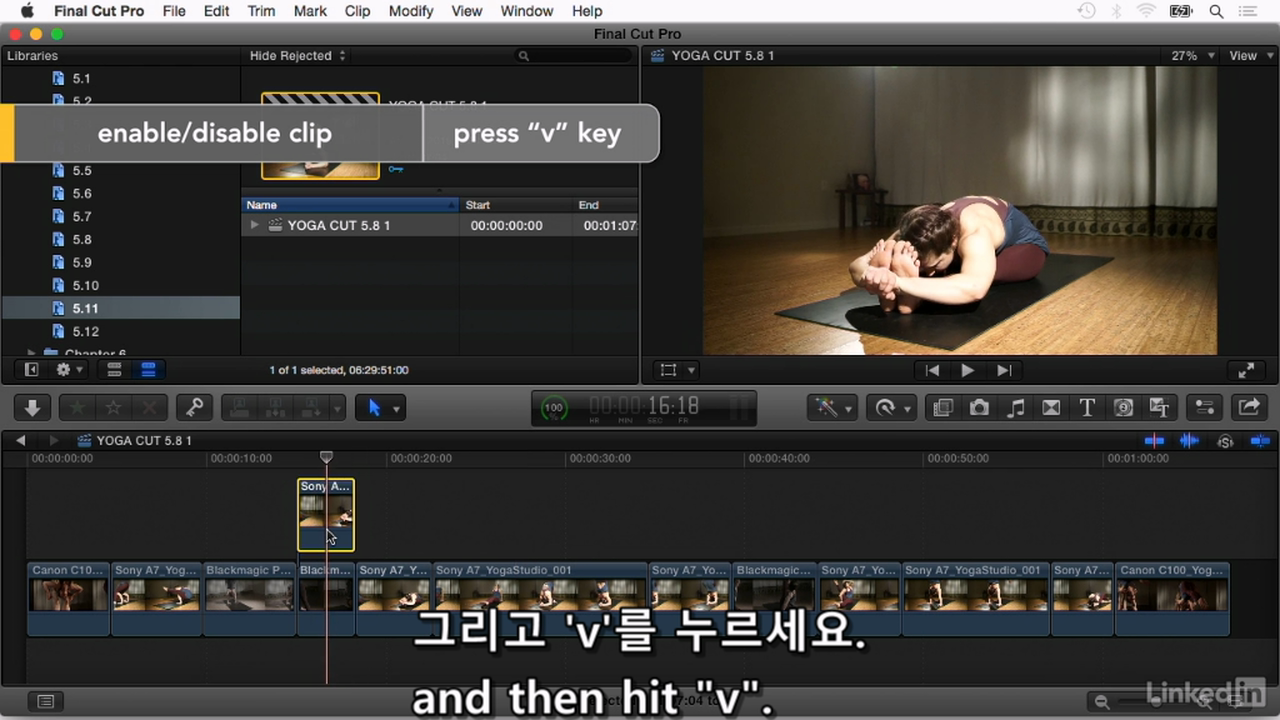Click the Append clip to storyline button
The width and height of the screenshot is (1280, 720).
[311, 408]
